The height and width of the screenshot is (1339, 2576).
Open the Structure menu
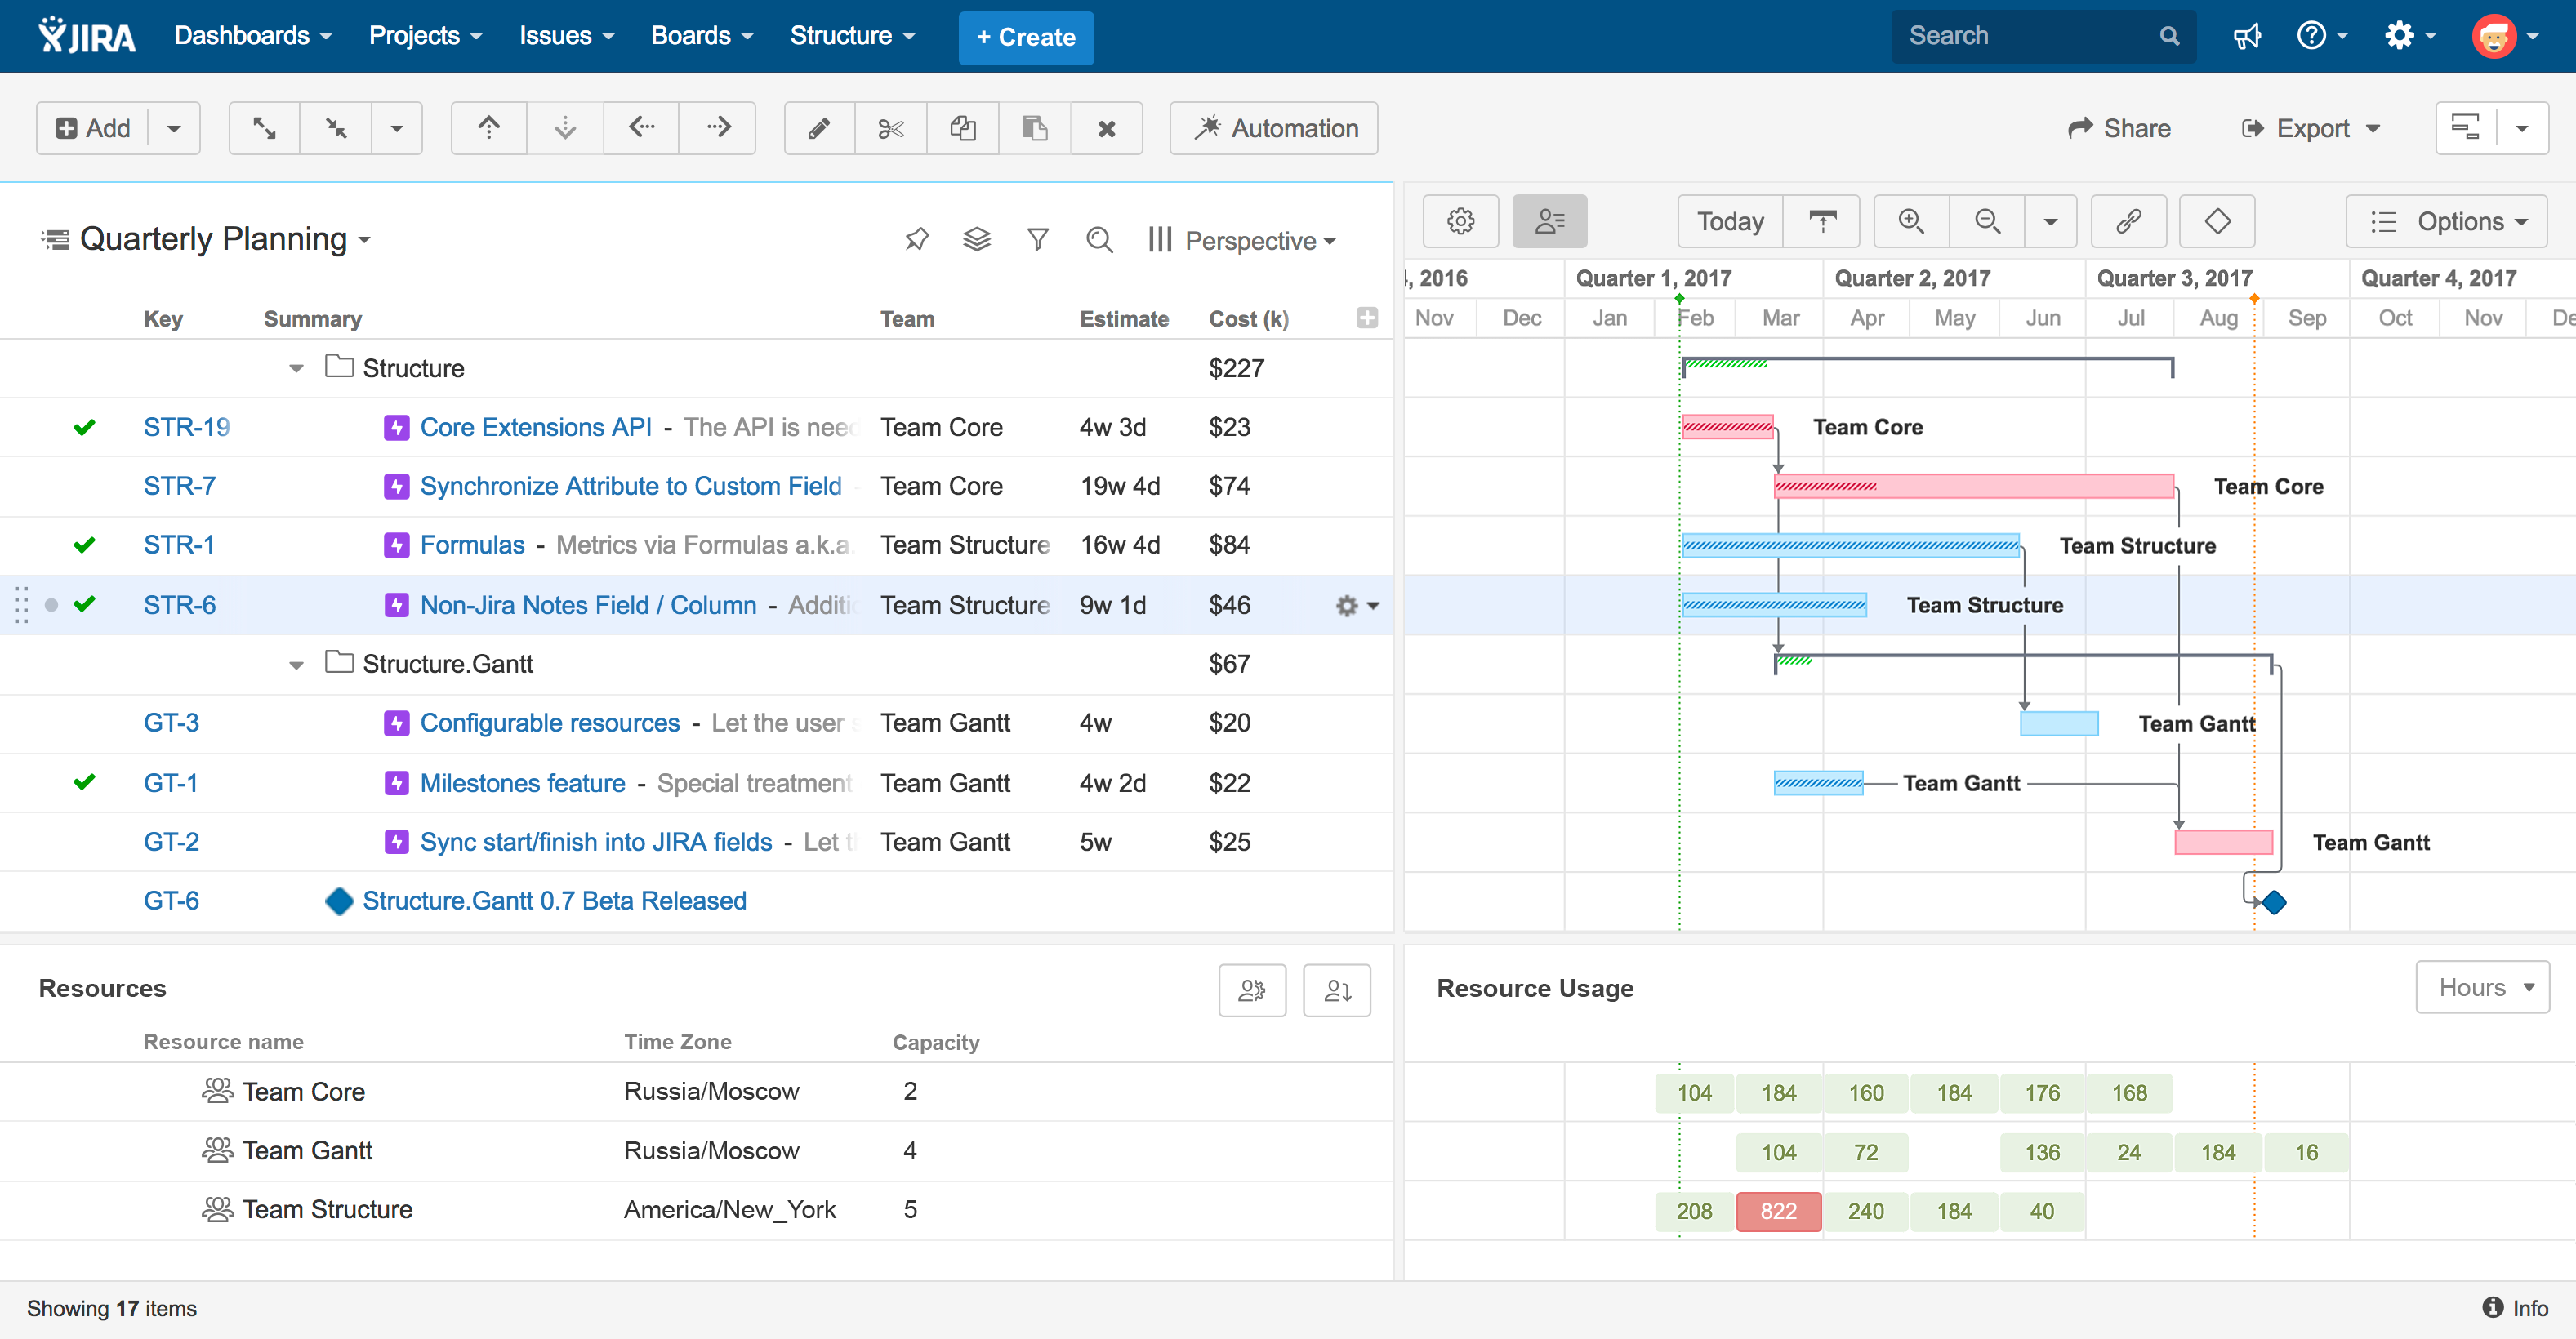[852, 37]
